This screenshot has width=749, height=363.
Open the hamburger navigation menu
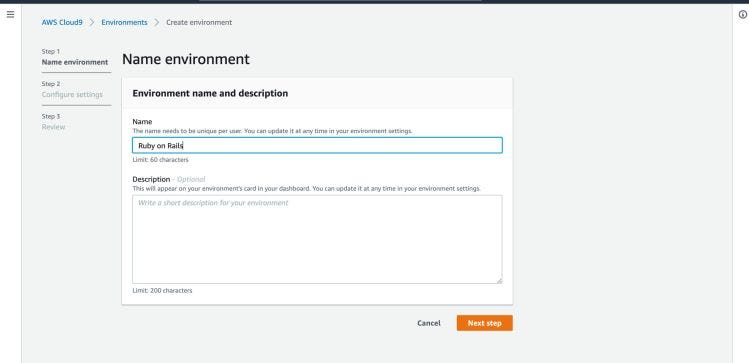11,14
